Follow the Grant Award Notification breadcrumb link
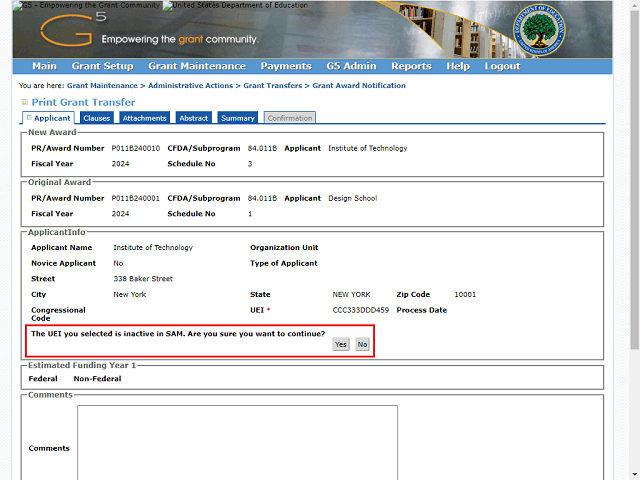The image size is (640, 480). (x=359, y=86)
